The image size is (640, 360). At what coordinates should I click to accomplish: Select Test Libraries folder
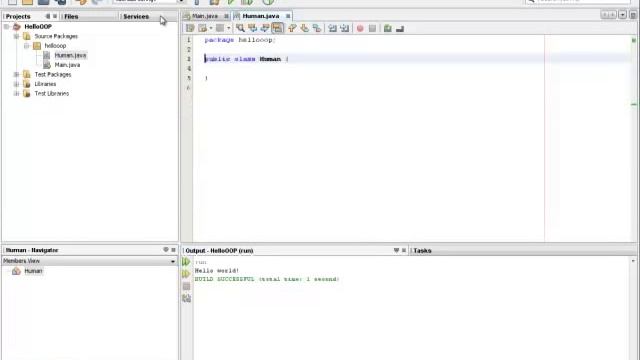51,93
